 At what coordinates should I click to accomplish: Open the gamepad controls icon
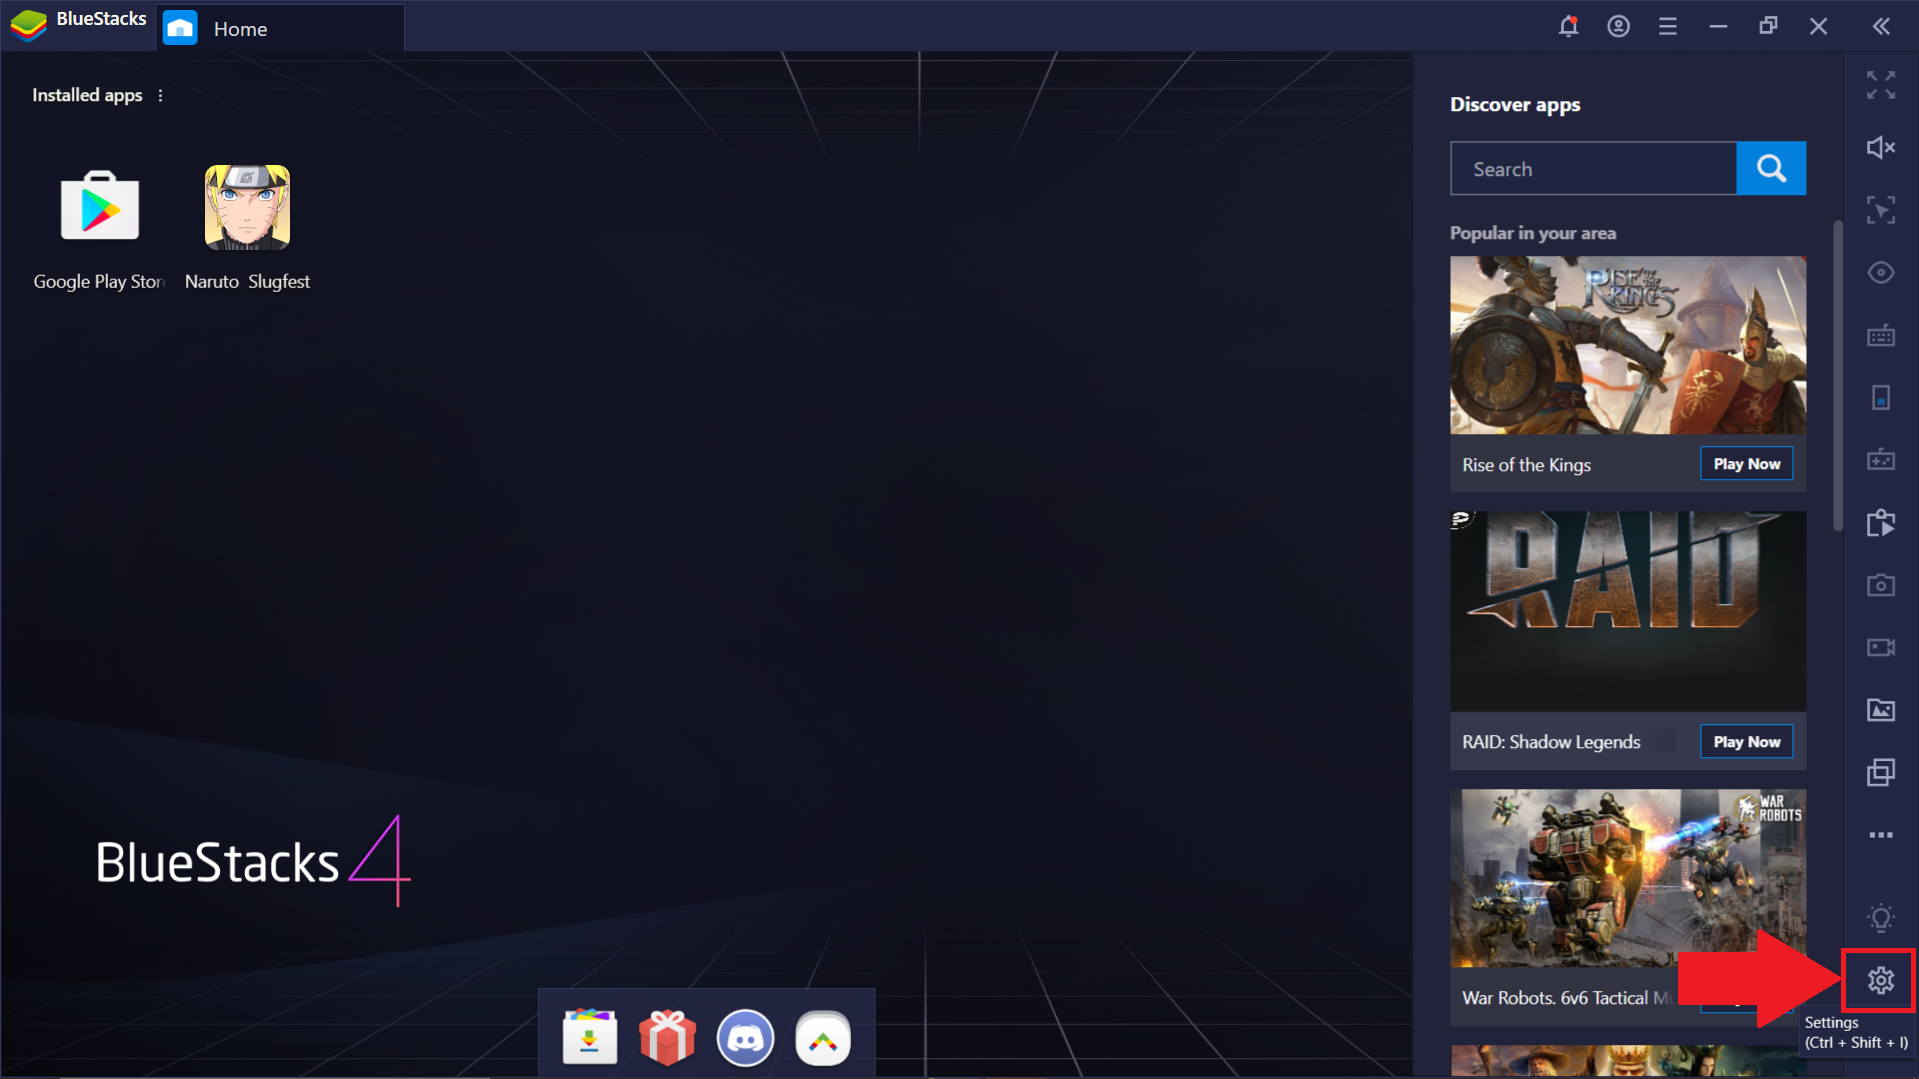1881,460
